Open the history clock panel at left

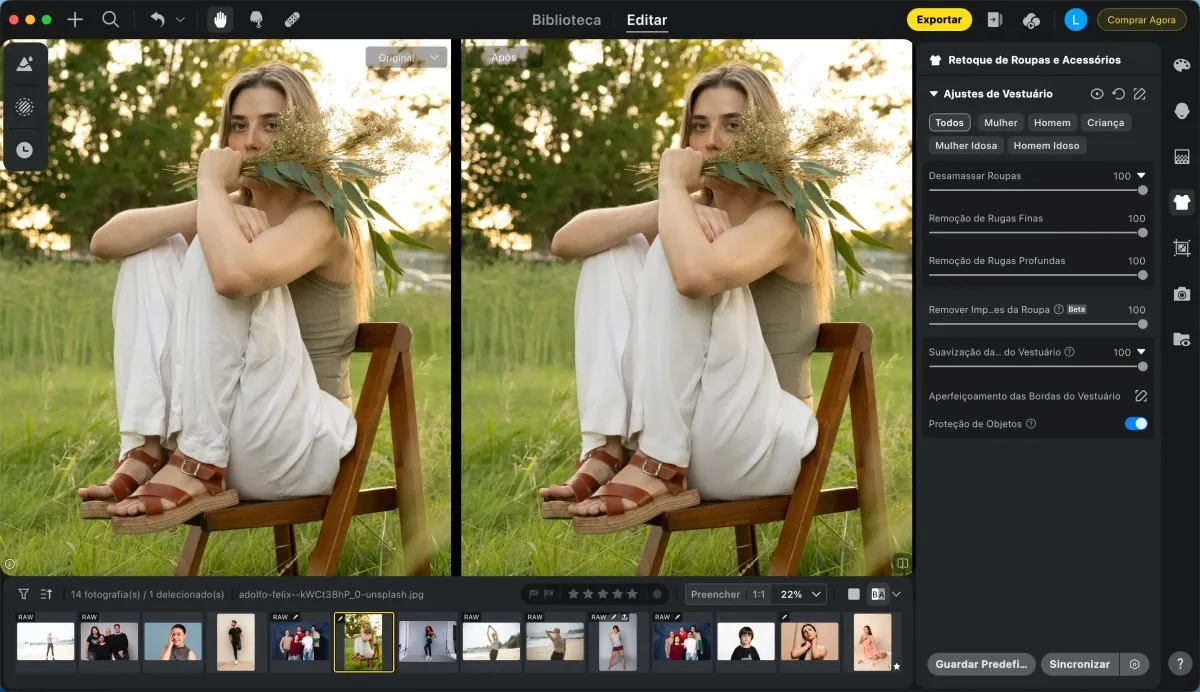point(25,150)
